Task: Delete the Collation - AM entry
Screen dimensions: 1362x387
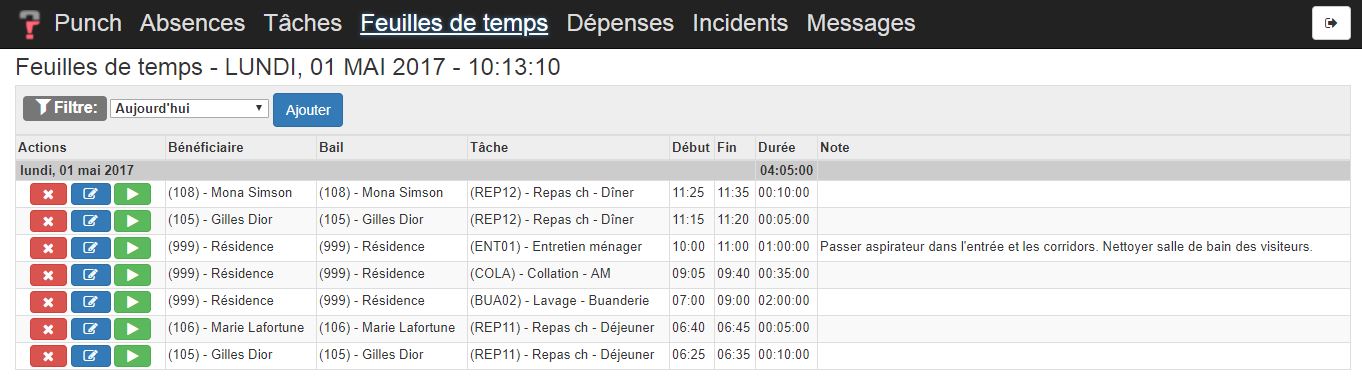Action: (48, 274)
